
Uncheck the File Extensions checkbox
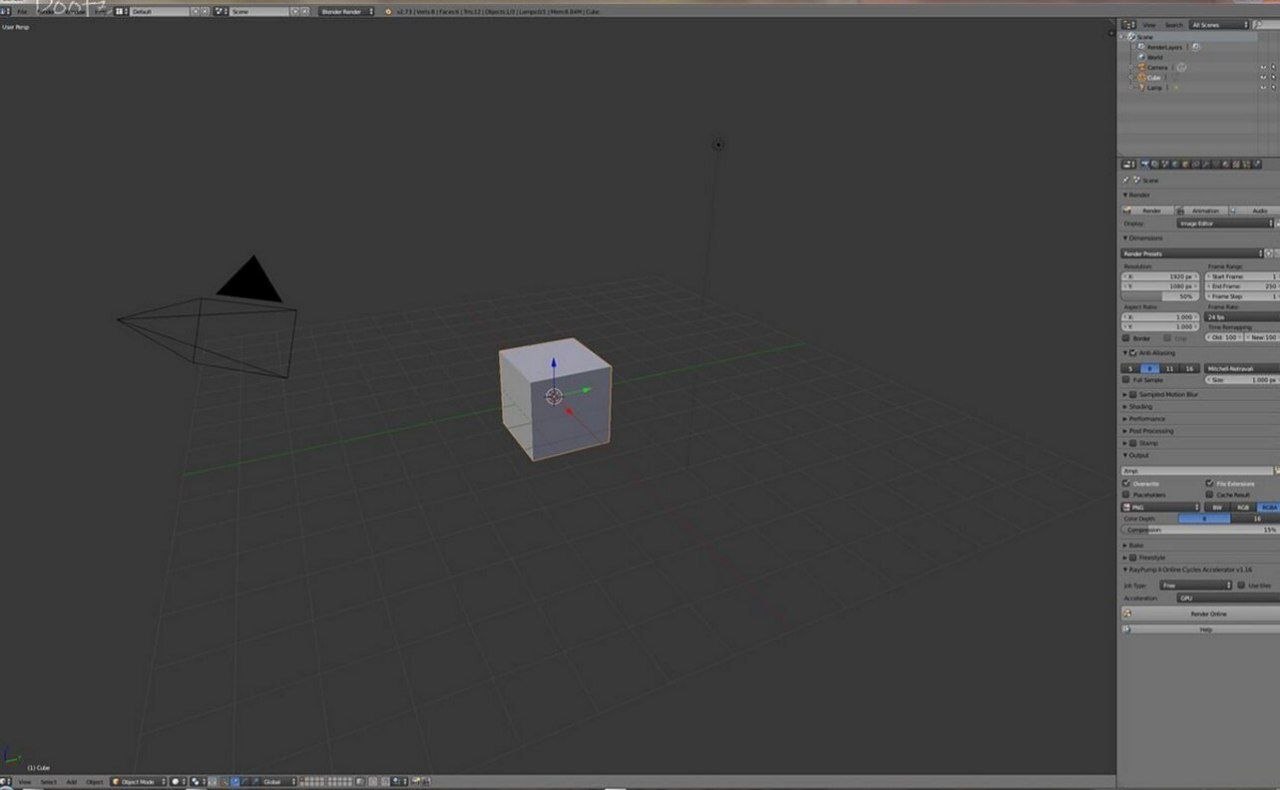coord(1209,484)
